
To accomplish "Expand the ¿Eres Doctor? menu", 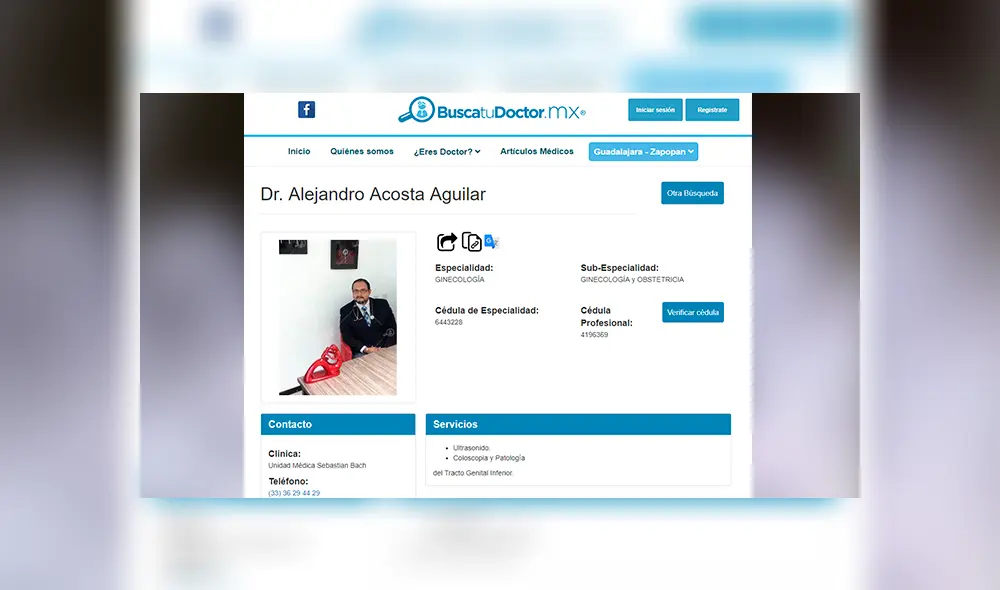I will pos(446,151).
